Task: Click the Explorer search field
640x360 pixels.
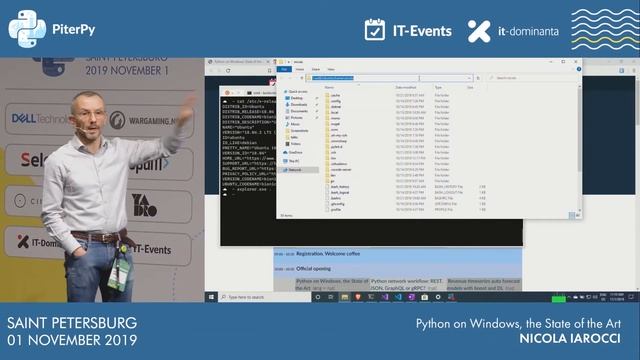Action: tap(533, 78)
